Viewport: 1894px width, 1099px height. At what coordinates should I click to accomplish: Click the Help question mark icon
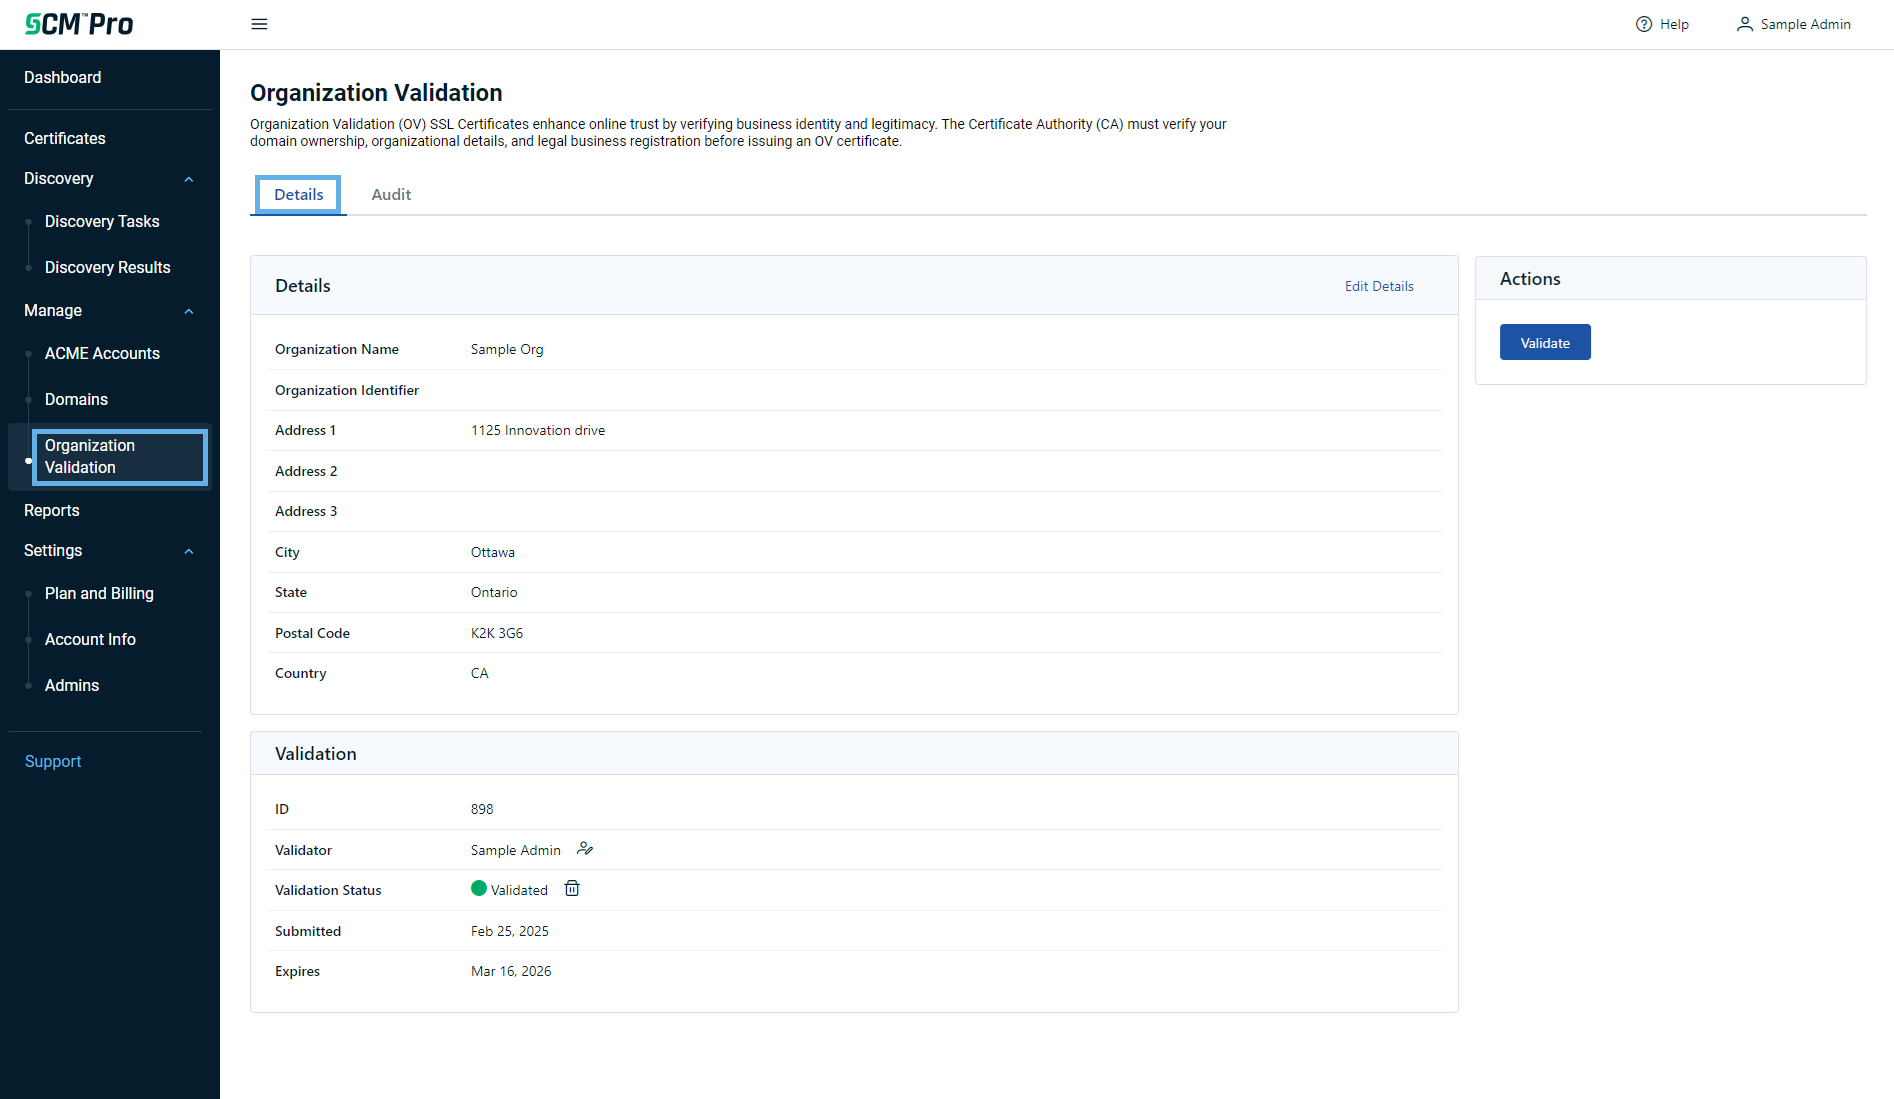tap(1643, 24)
